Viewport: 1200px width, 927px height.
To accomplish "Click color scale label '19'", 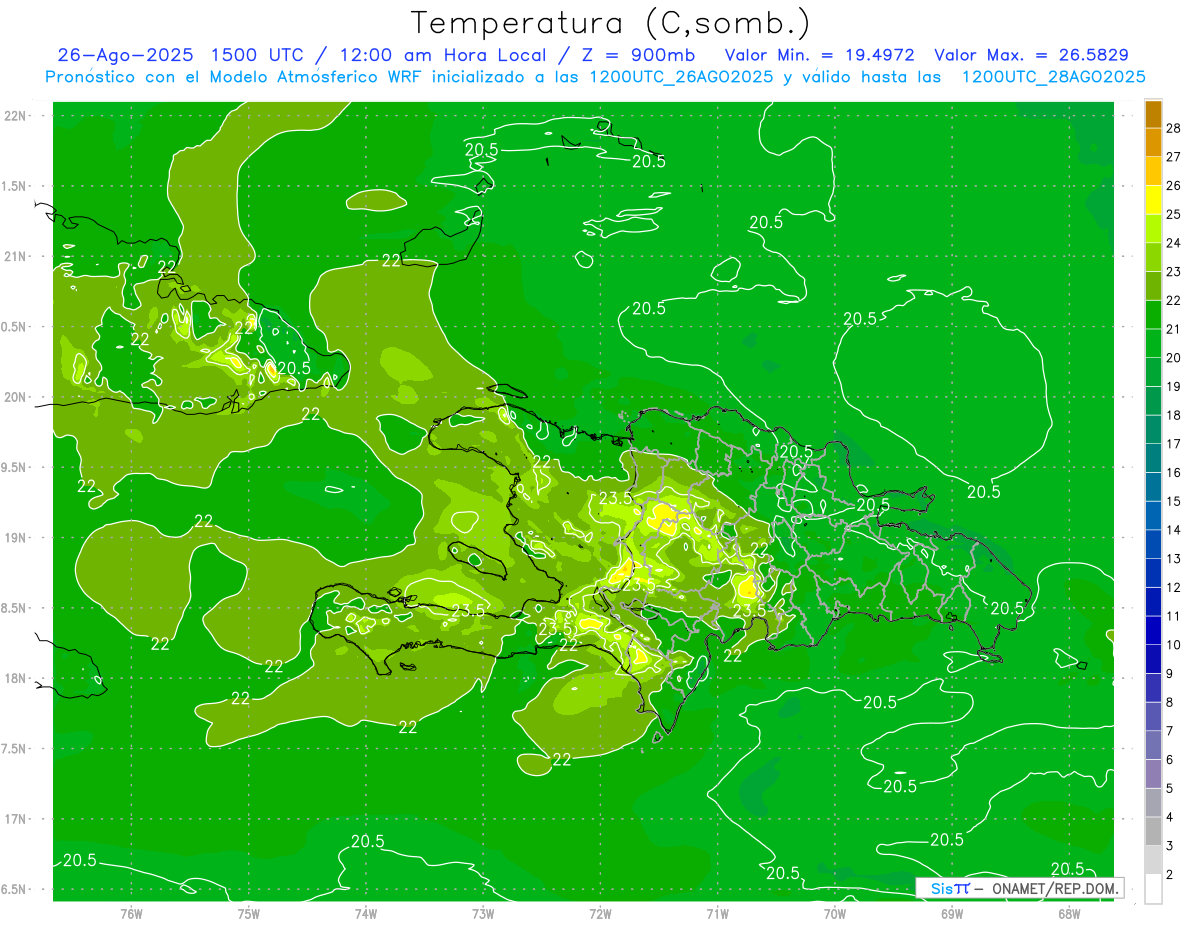I will click(x=1174, y=387).
